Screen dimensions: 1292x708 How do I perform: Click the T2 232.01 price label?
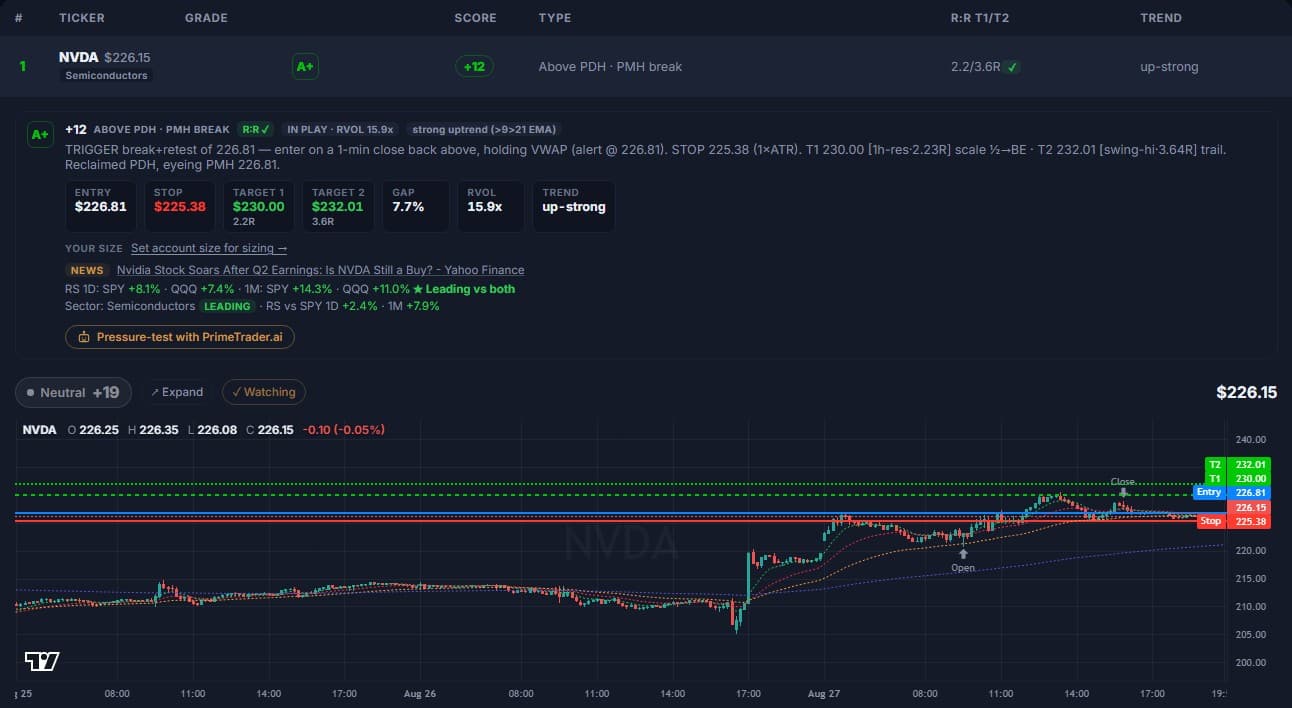click(x=1236, y=465)
